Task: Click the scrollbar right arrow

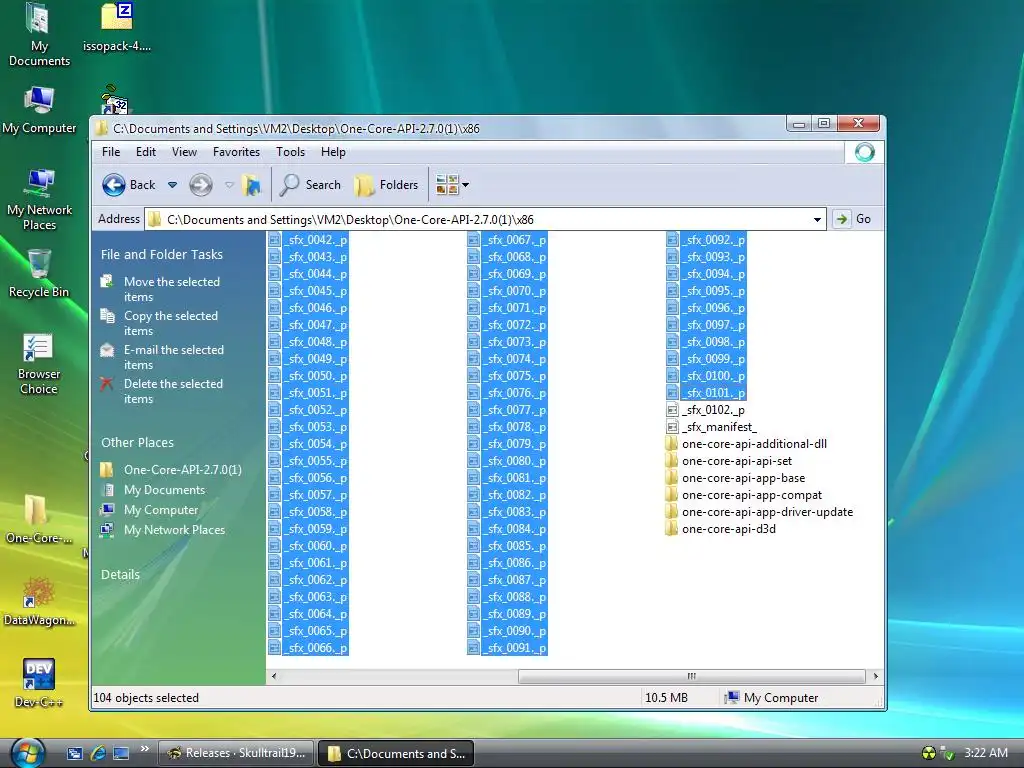Action: click(x=875, y=676)
